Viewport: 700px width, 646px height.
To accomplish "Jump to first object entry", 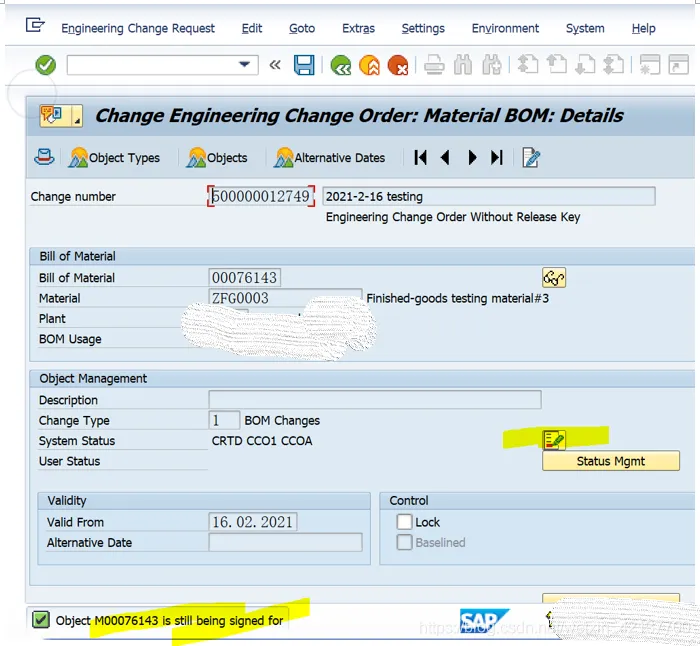I will tap(421, 158).
